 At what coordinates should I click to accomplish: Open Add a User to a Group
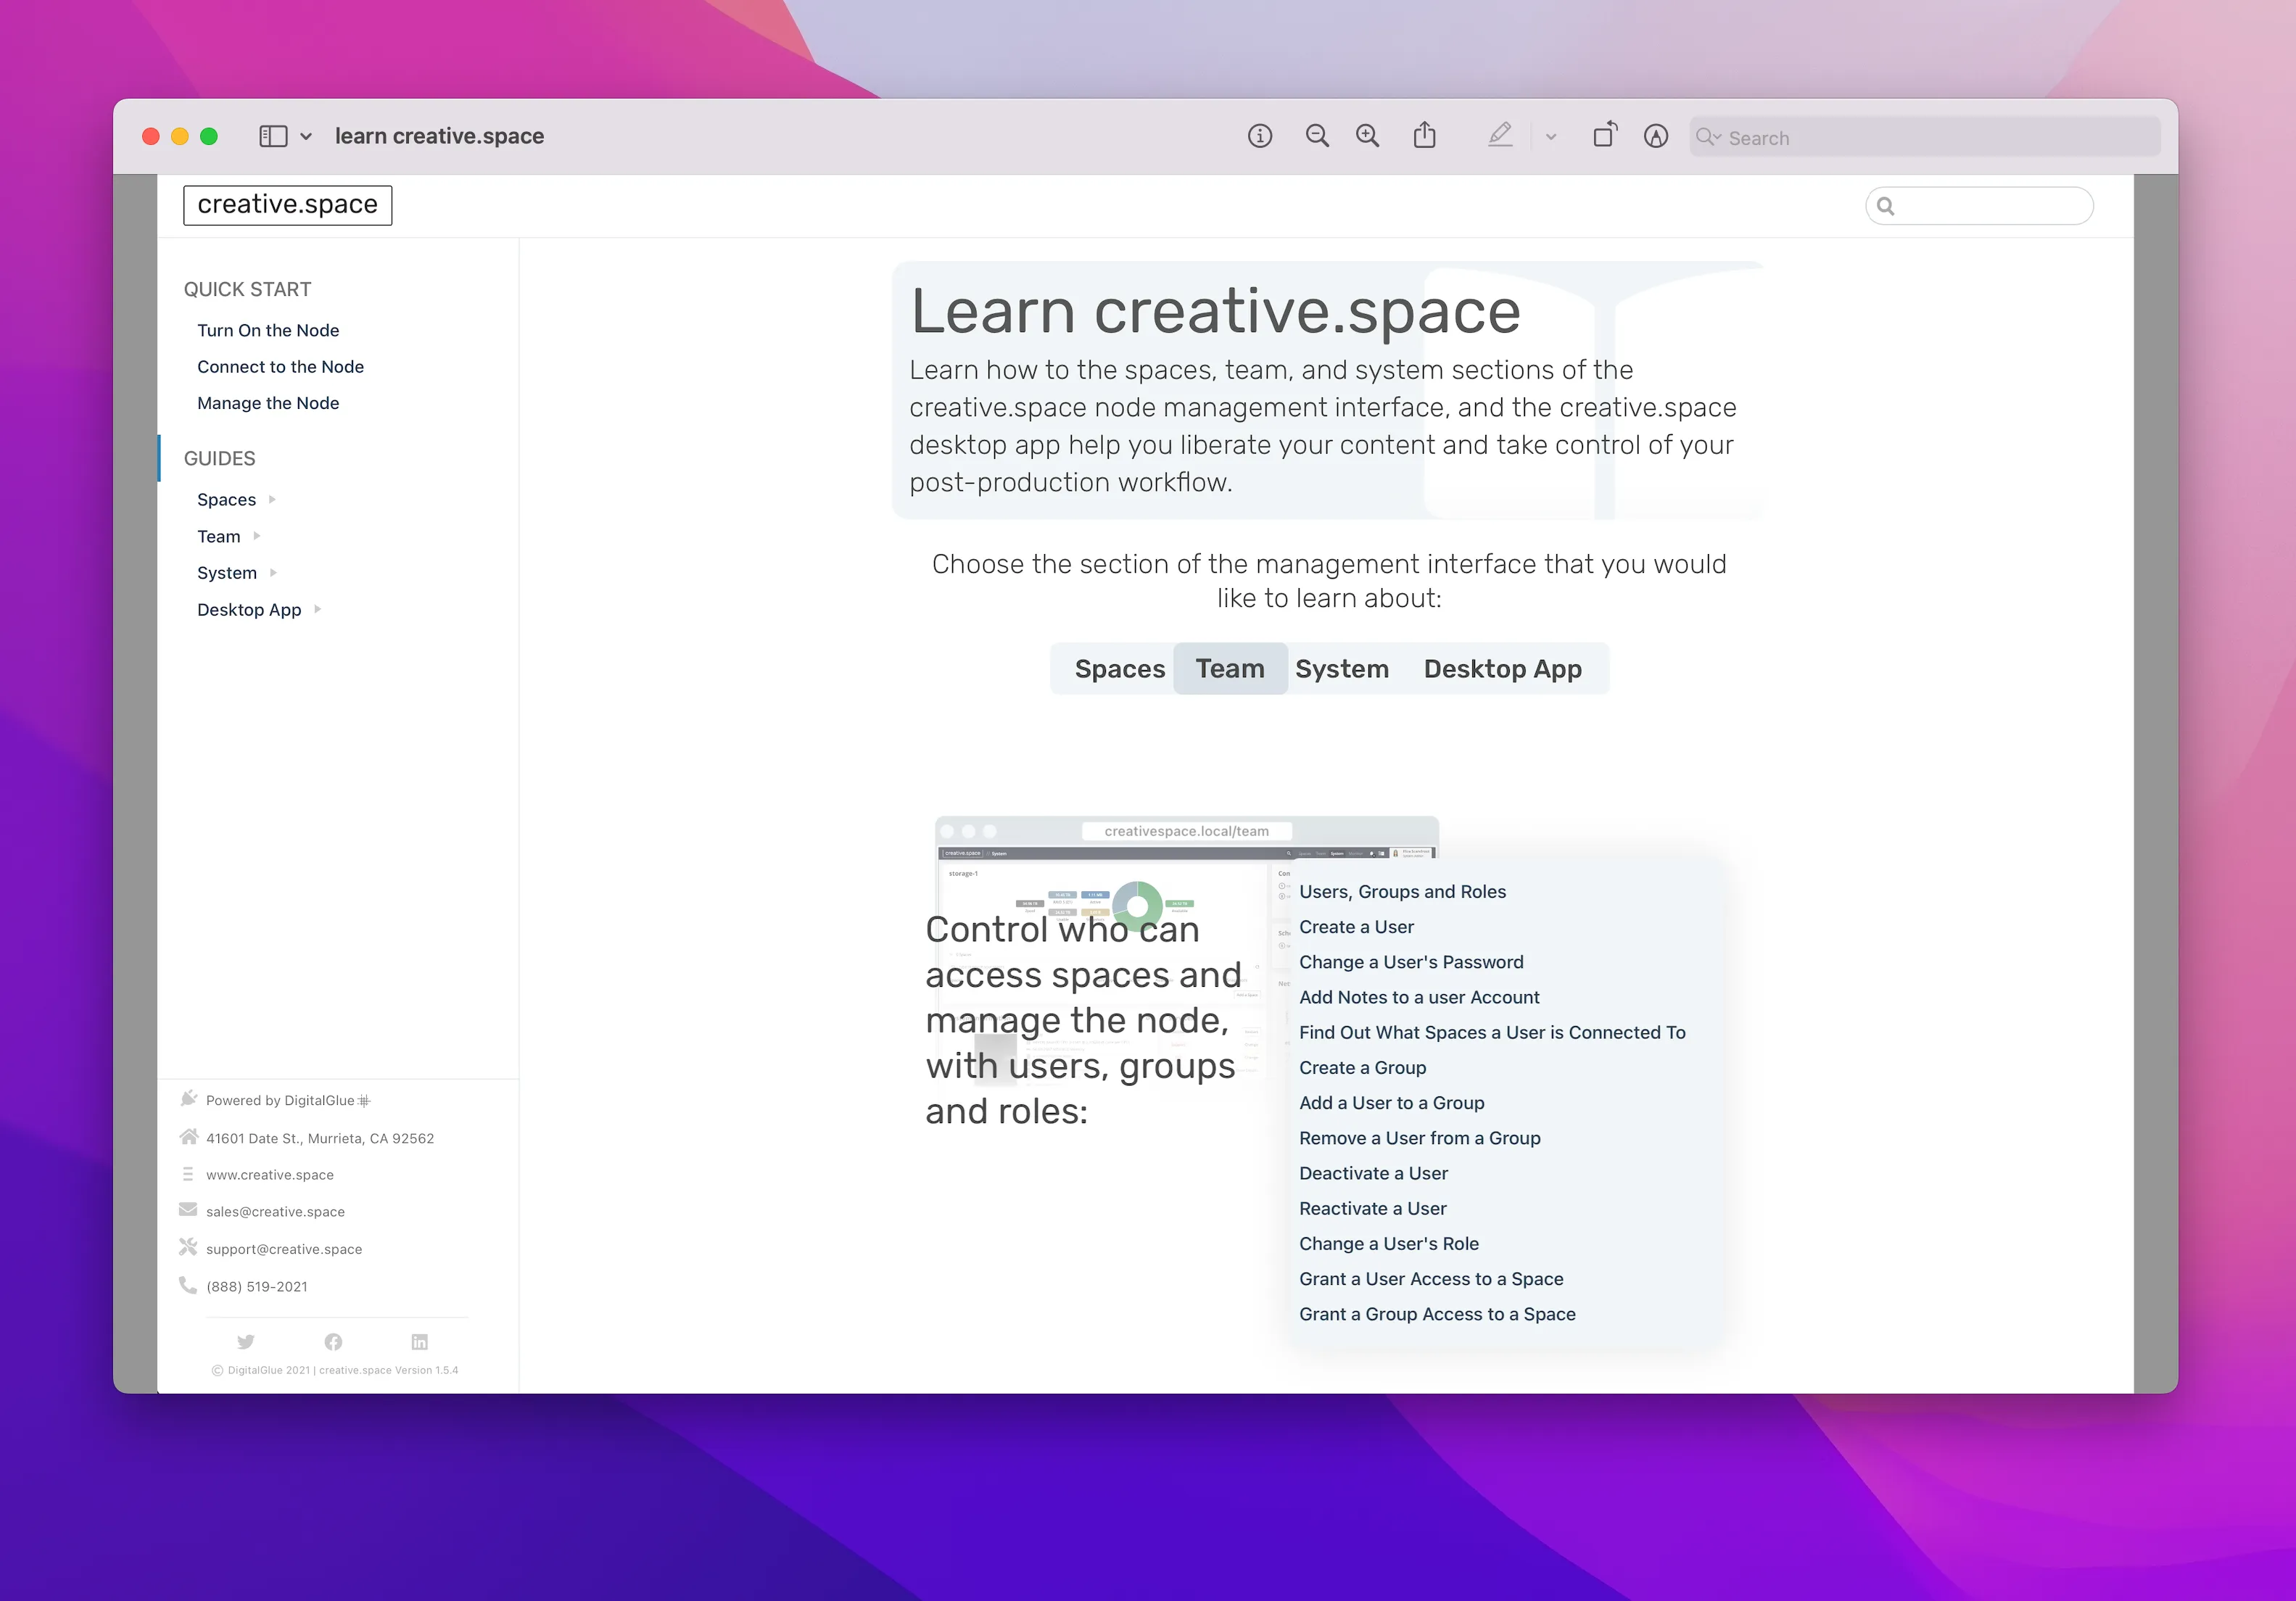coord(1391,1103)
